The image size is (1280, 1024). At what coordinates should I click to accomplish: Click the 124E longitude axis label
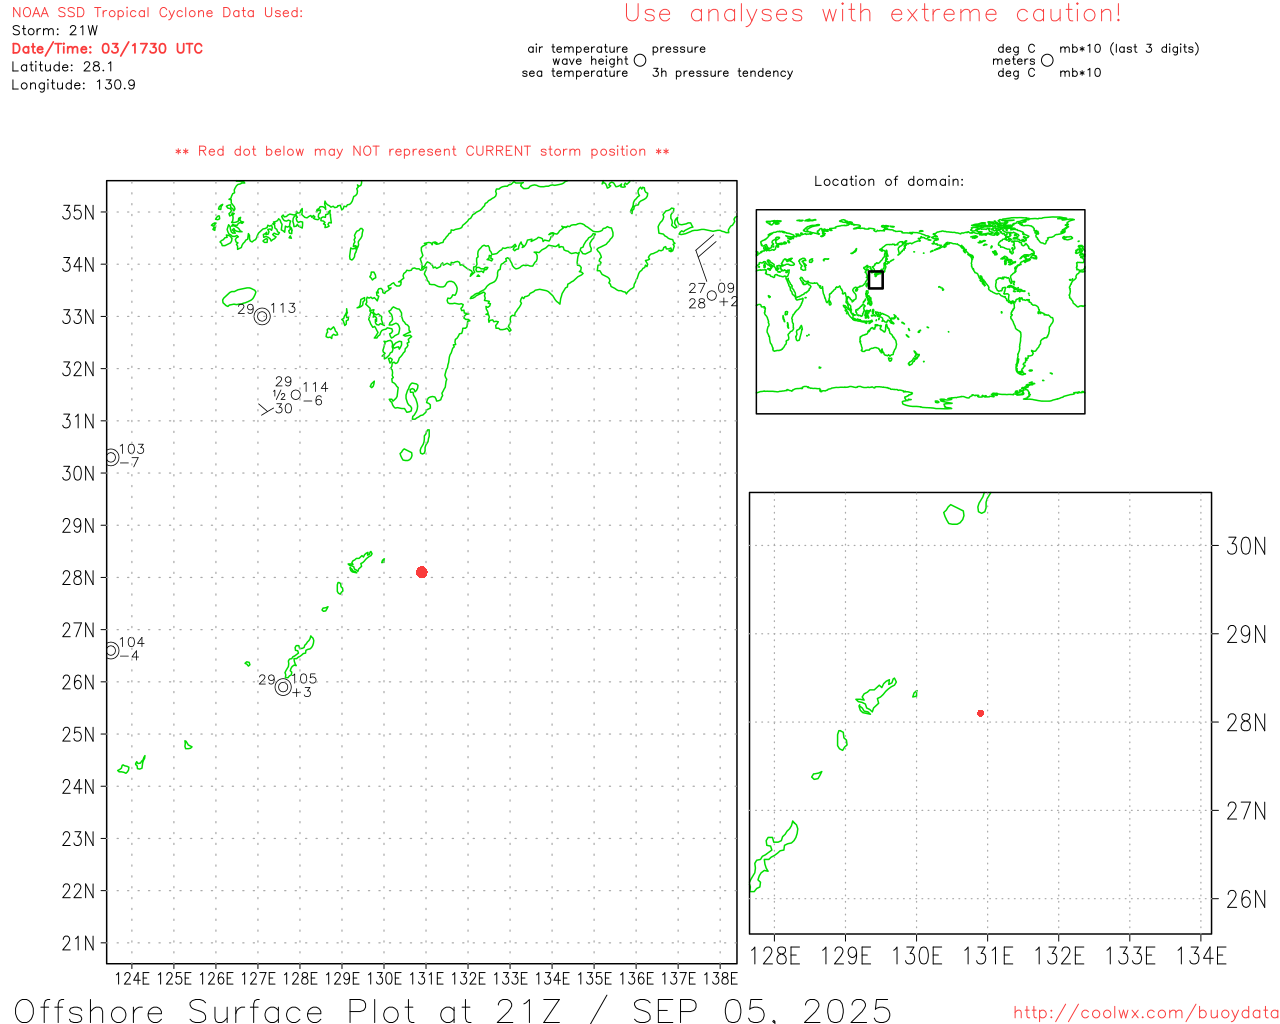tap(132, 978)
